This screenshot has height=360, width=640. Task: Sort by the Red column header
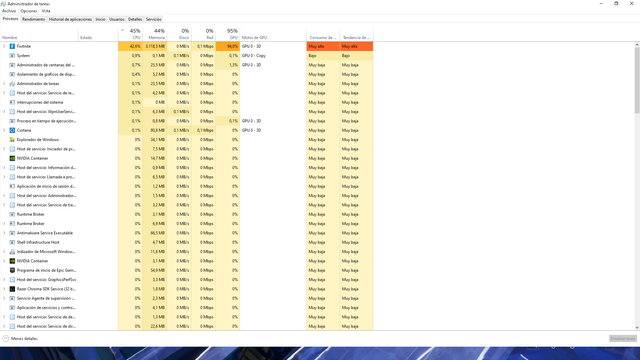(204, 34)
